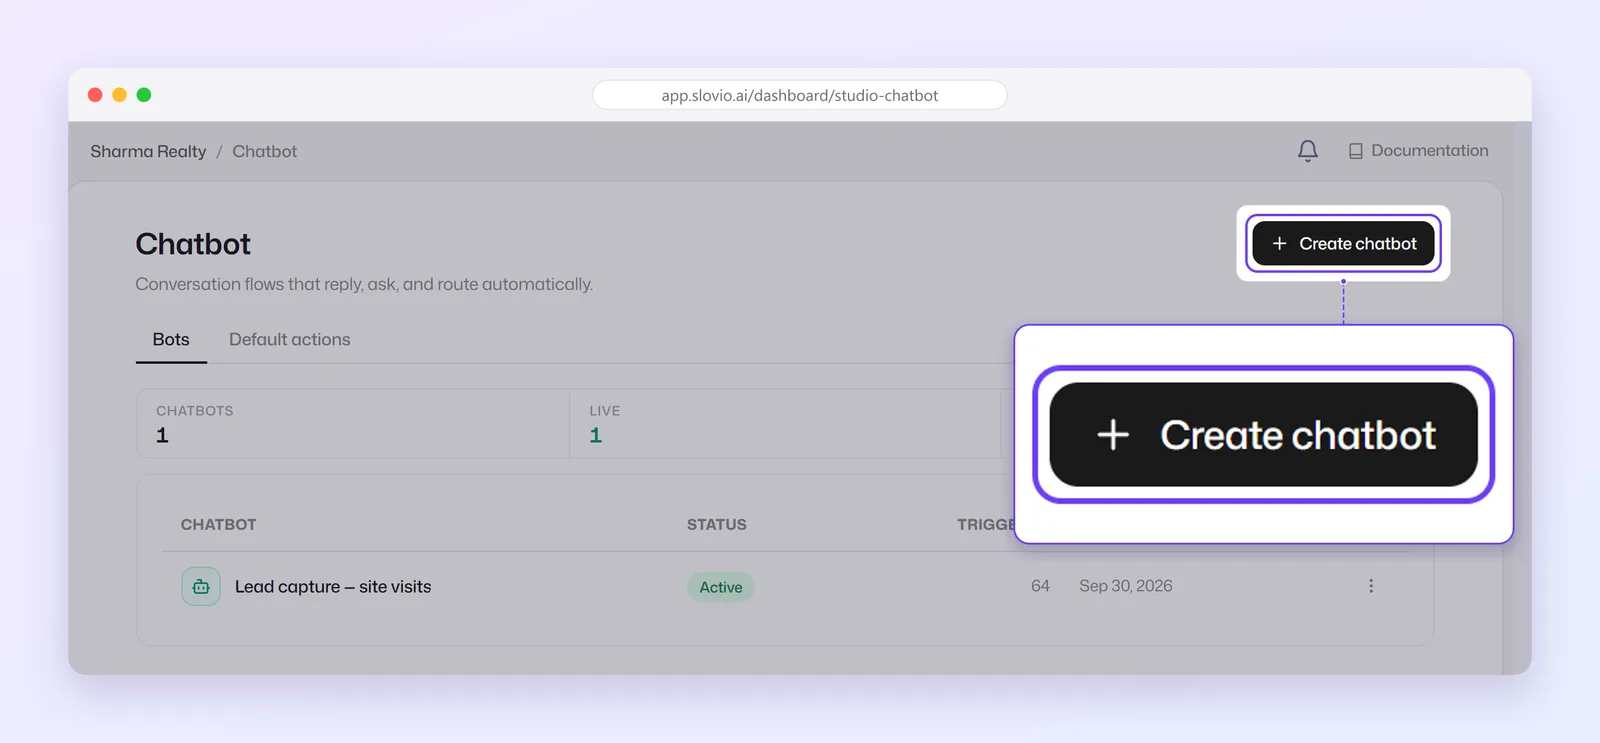1600x743 pixels.
Task: Click the STATUS column header
Action: 717,525
